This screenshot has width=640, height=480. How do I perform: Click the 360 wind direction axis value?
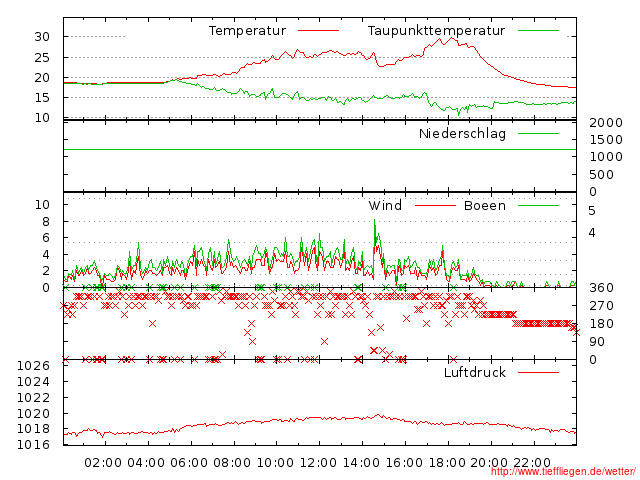(x=602, y=288)
